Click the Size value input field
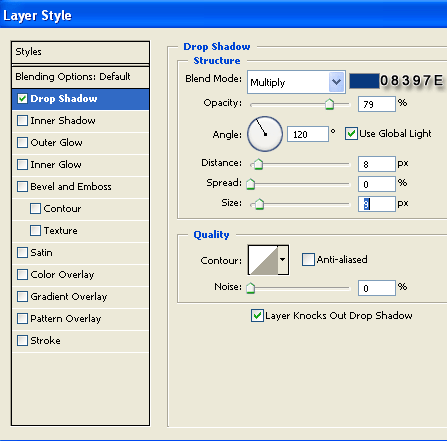Screen dimensions: 447x441 tap(377, 204)
